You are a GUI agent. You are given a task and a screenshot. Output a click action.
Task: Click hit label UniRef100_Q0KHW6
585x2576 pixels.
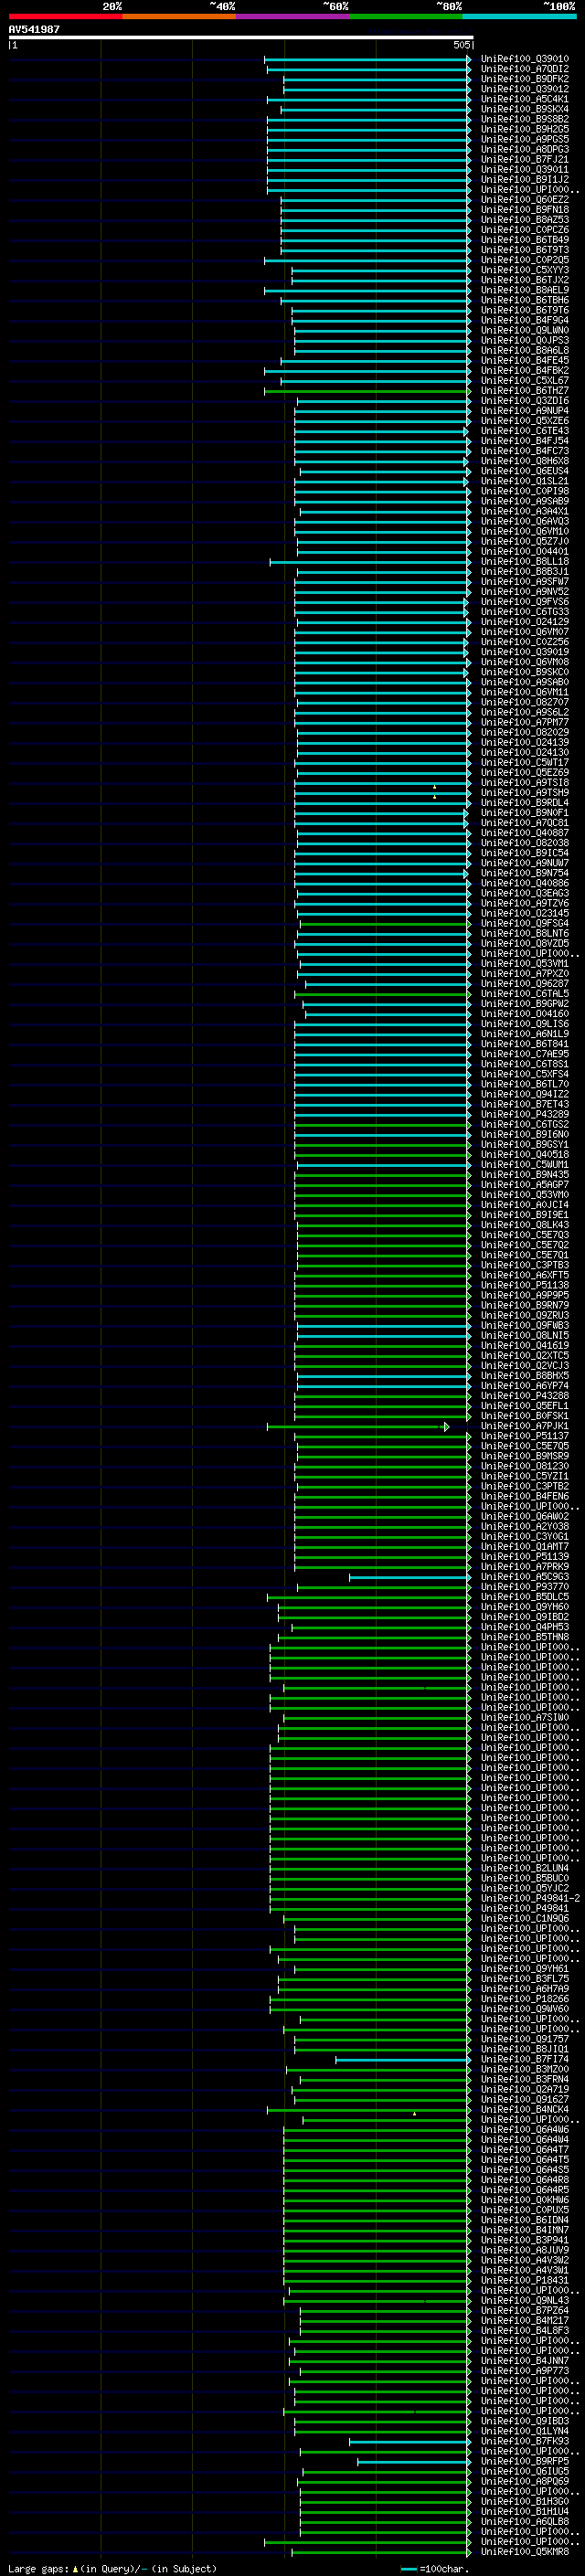click(x=525, y=2199)
